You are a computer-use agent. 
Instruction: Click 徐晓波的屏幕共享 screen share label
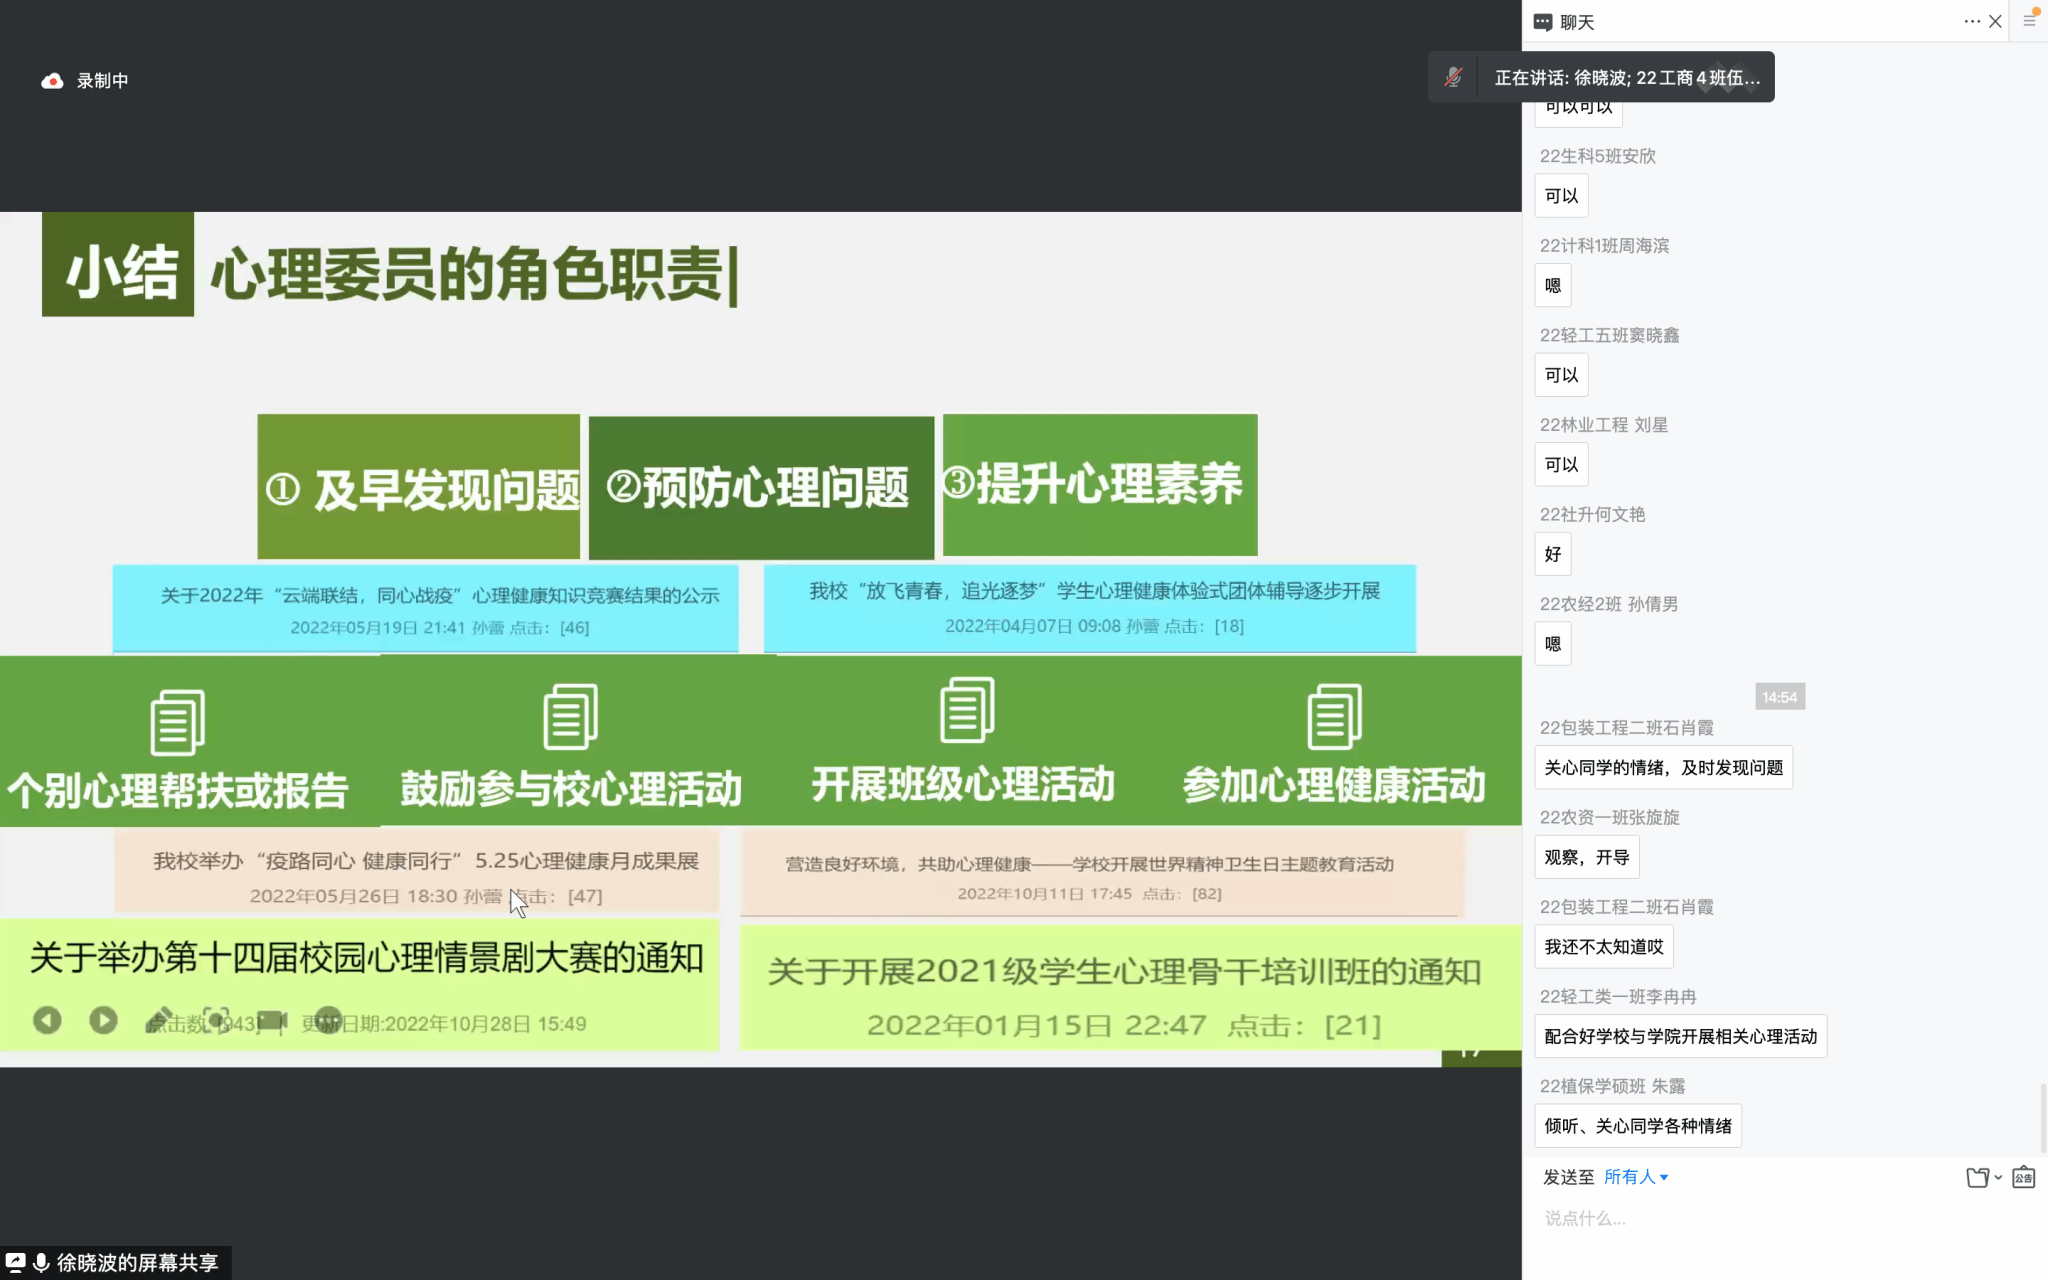pyautogui.click(x=136, y=1263)
